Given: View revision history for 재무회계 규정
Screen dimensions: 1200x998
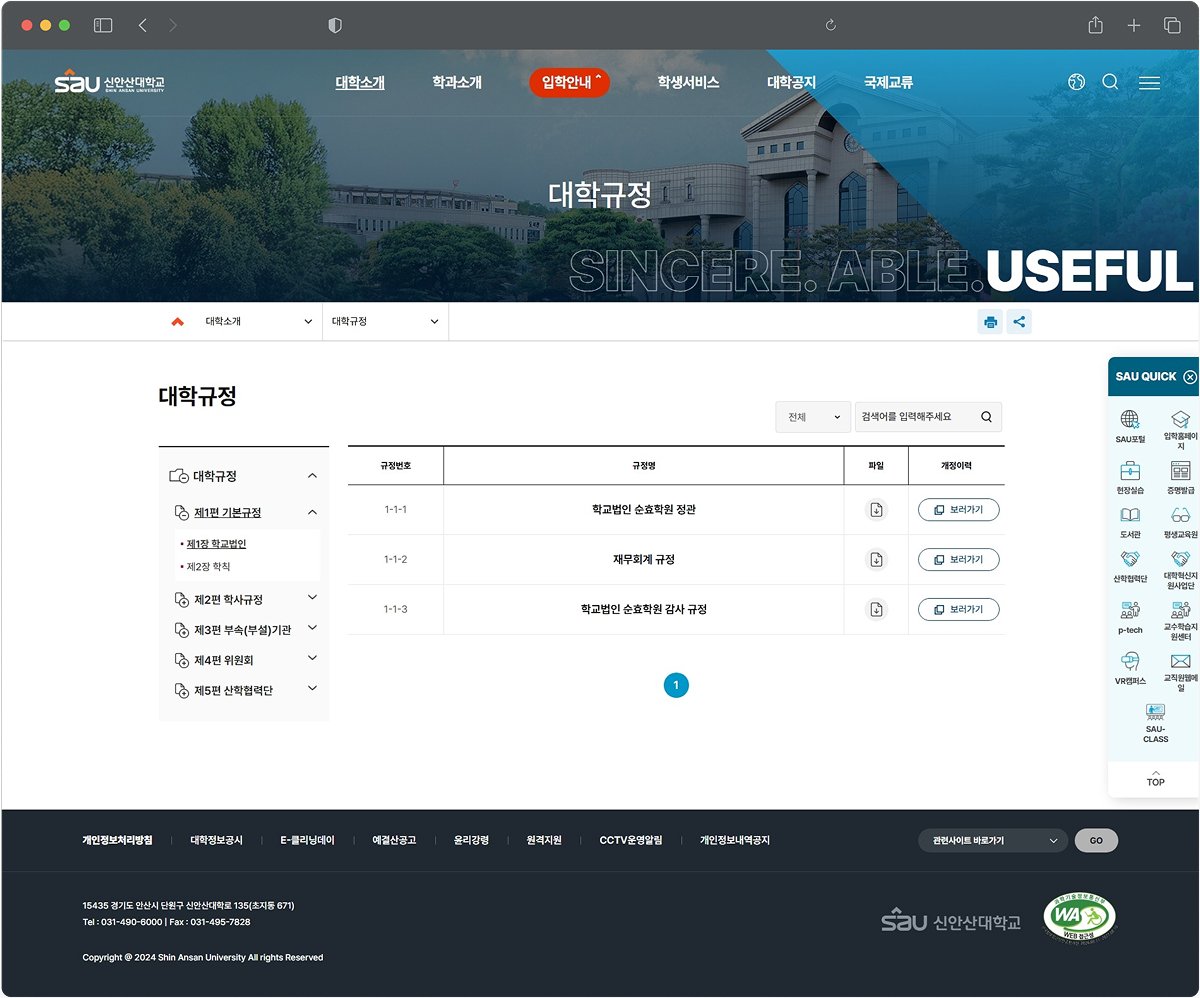Looking at the screenshot, I should click(958, 560).
